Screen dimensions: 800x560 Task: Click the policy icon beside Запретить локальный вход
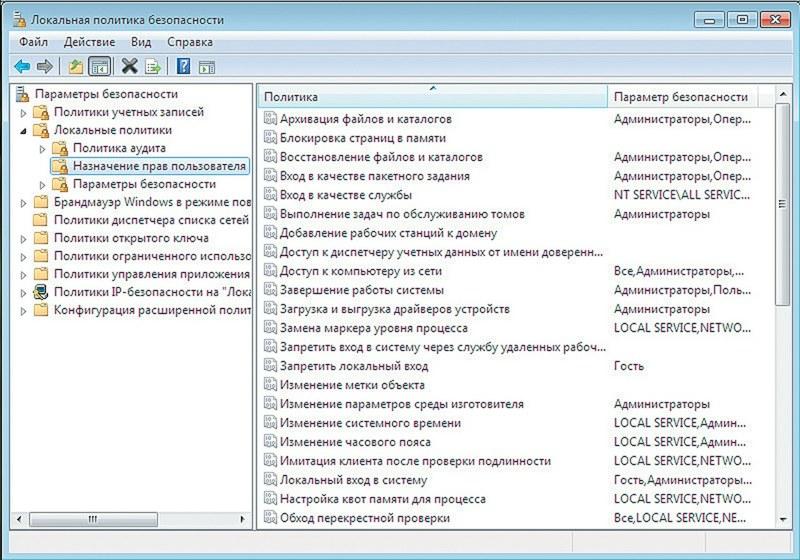(x=270, y=367)
